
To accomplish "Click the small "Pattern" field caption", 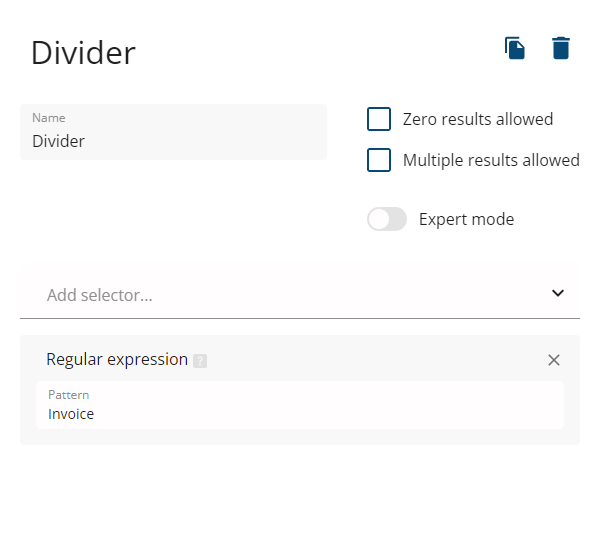I will tap(68, 394).
